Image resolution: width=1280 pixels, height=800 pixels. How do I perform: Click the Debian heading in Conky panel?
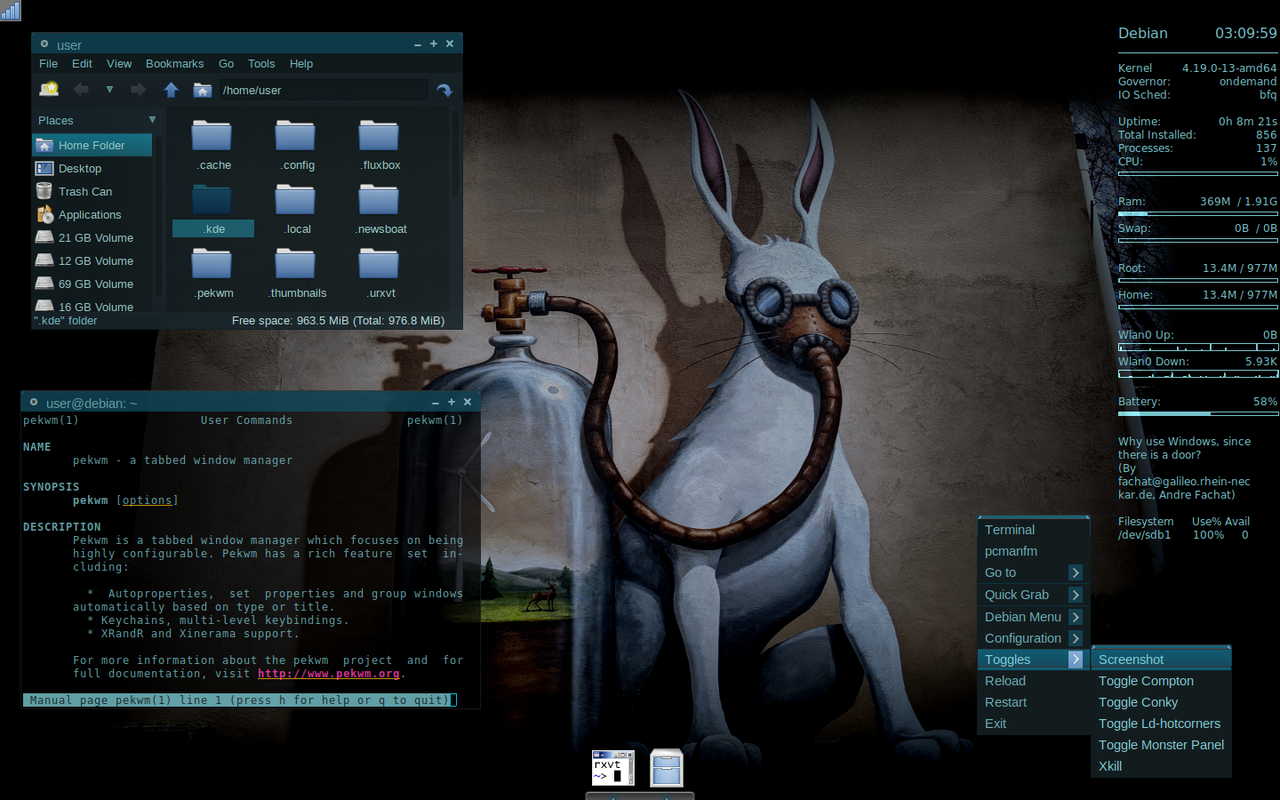coord(1143,33)
